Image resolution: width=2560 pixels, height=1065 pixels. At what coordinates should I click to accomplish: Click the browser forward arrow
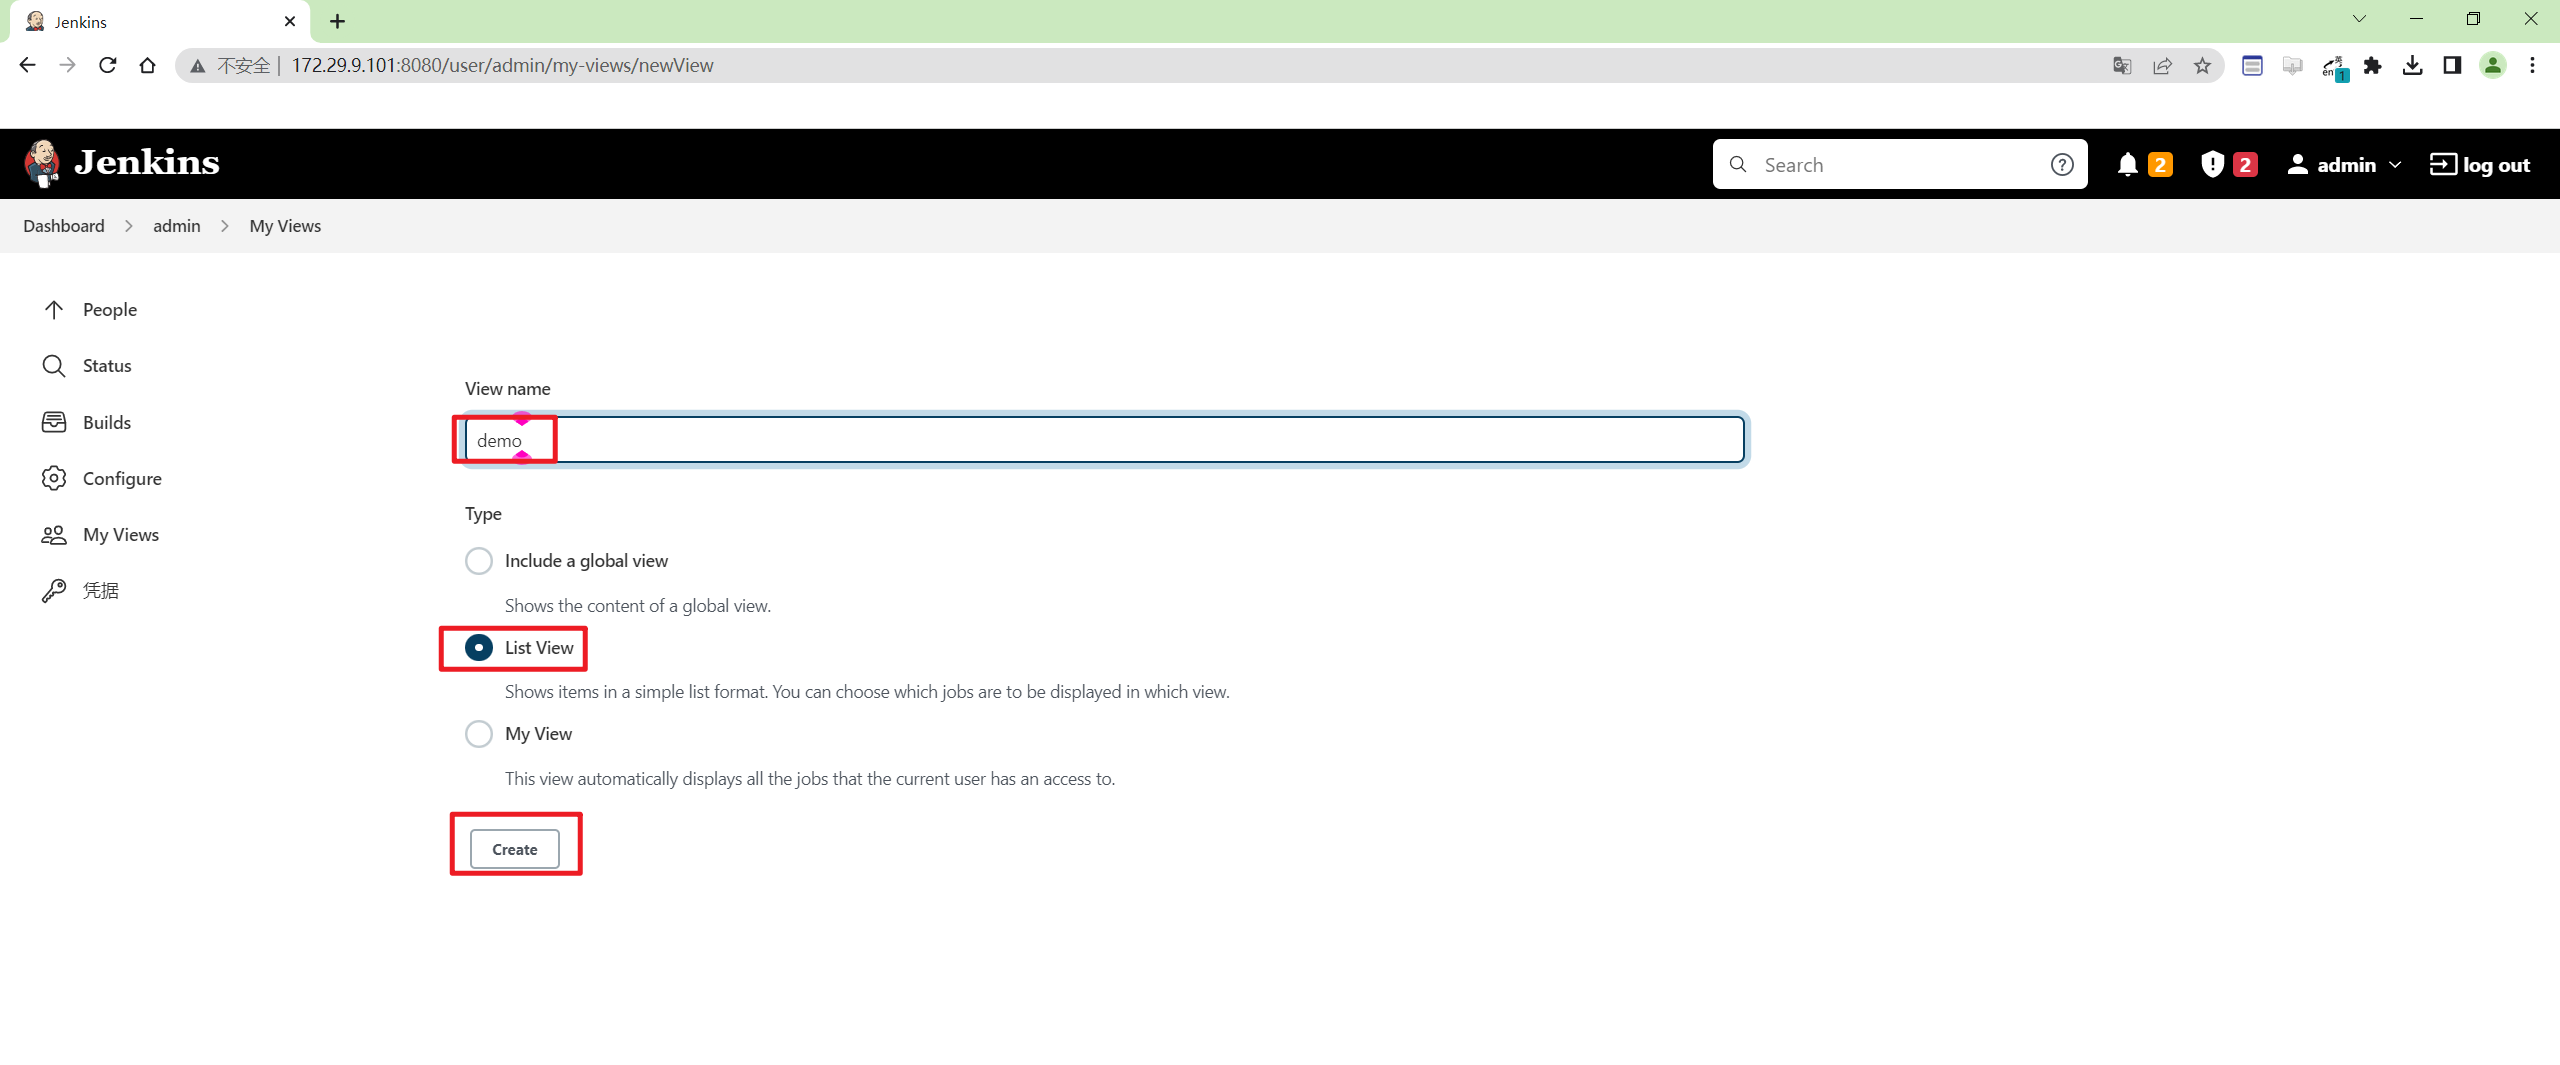click(67, 65)
